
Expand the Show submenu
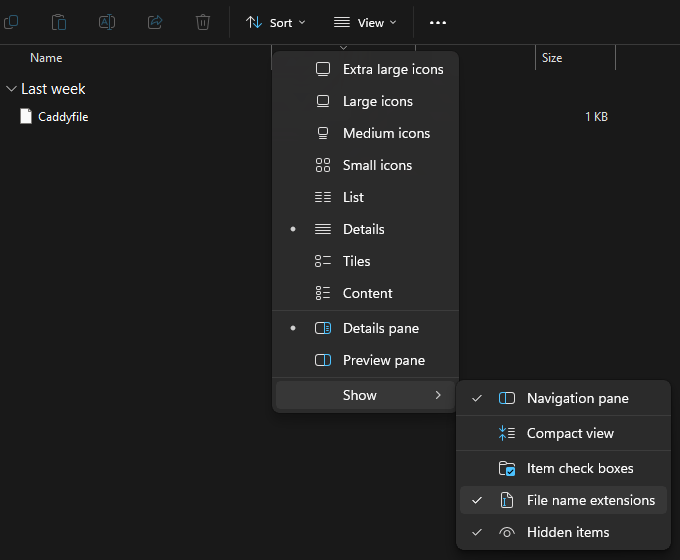tap(365, 395)
